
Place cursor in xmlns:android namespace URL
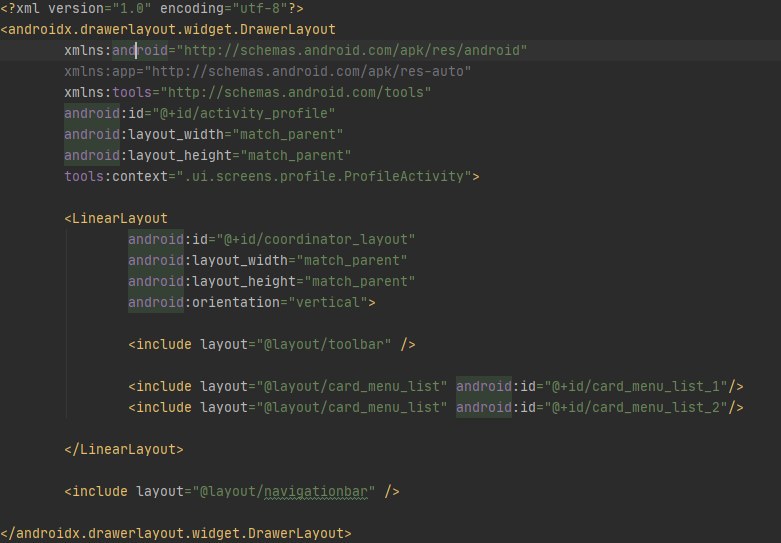[x=352, y=50]
